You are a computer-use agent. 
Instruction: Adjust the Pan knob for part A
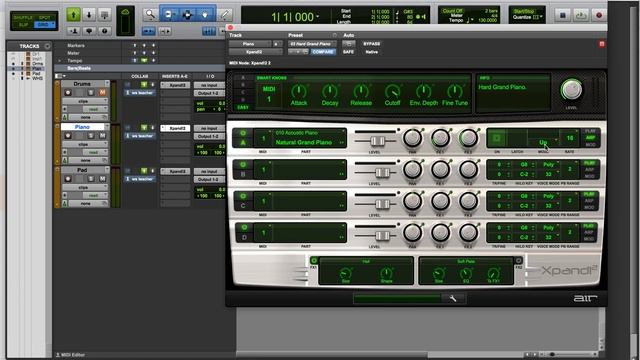click(x=412, y=138)
